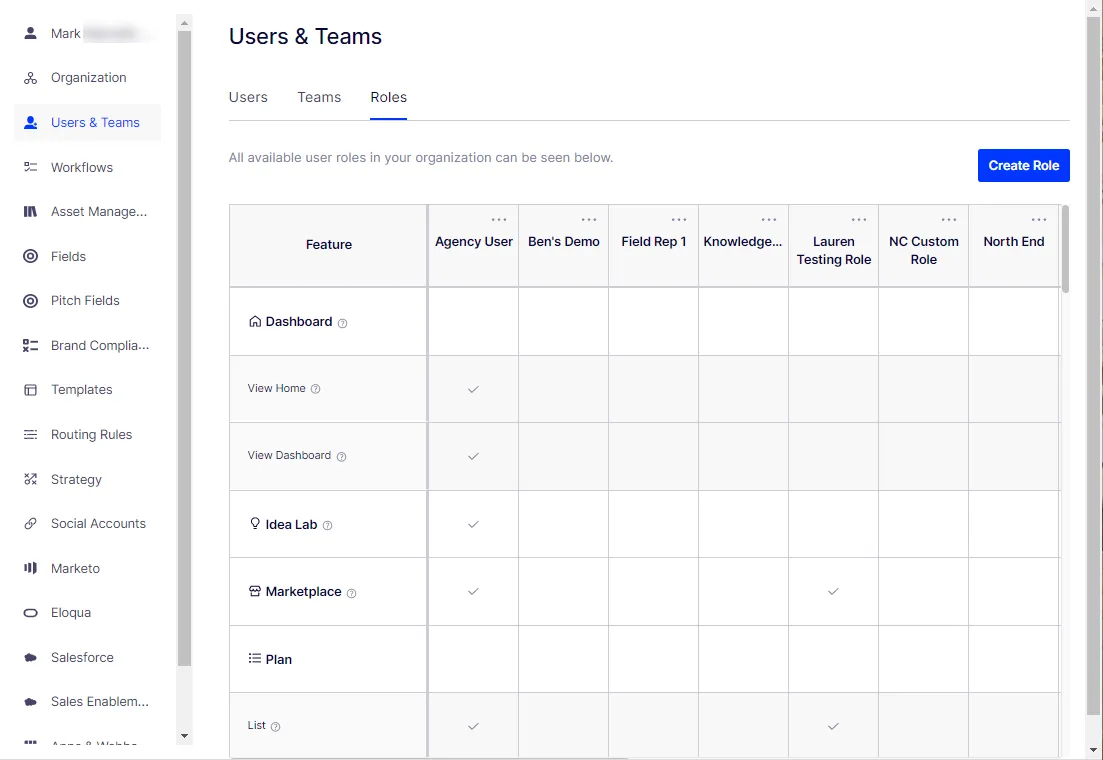Enable Idea Lab for Field Rep 1
Viewport: 1103px width, 760px height.
click(x=653, y=524)
